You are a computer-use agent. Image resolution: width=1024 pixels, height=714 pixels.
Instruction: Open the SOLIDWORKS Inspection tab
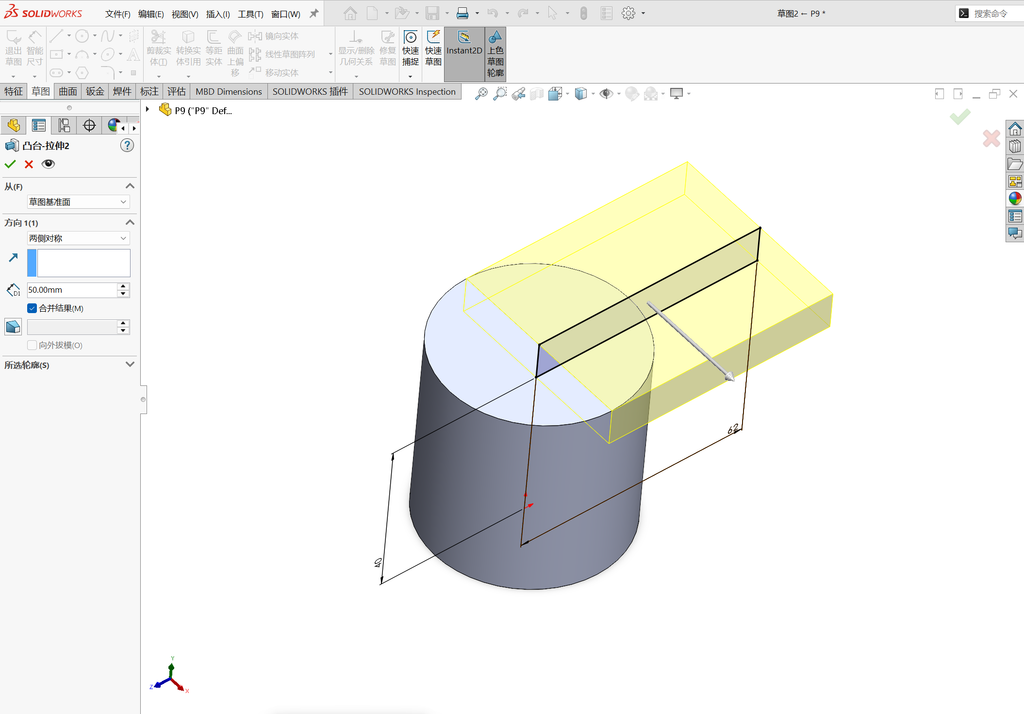pos(407,91)
